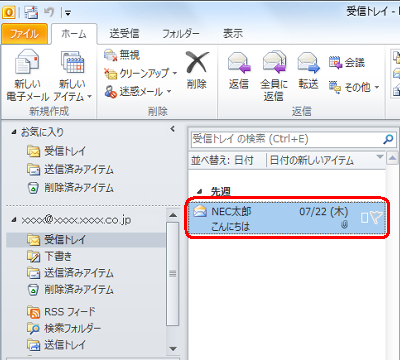Image resolution: width=400 pixels, height=360 pixels.
Task: Click the folder pane scroll up arrow
Action: (x=173, y=215)
